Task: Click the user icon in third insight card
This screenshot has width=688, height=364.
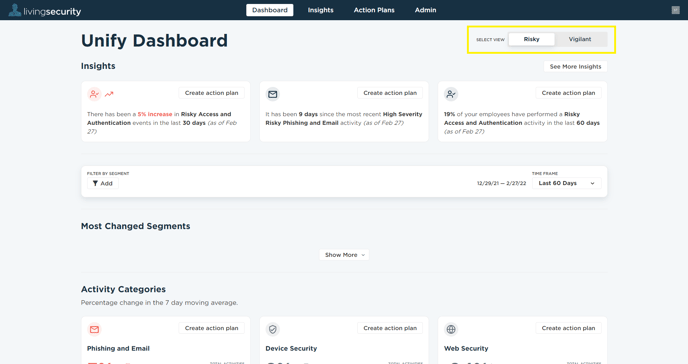Action: pos(451,94)
